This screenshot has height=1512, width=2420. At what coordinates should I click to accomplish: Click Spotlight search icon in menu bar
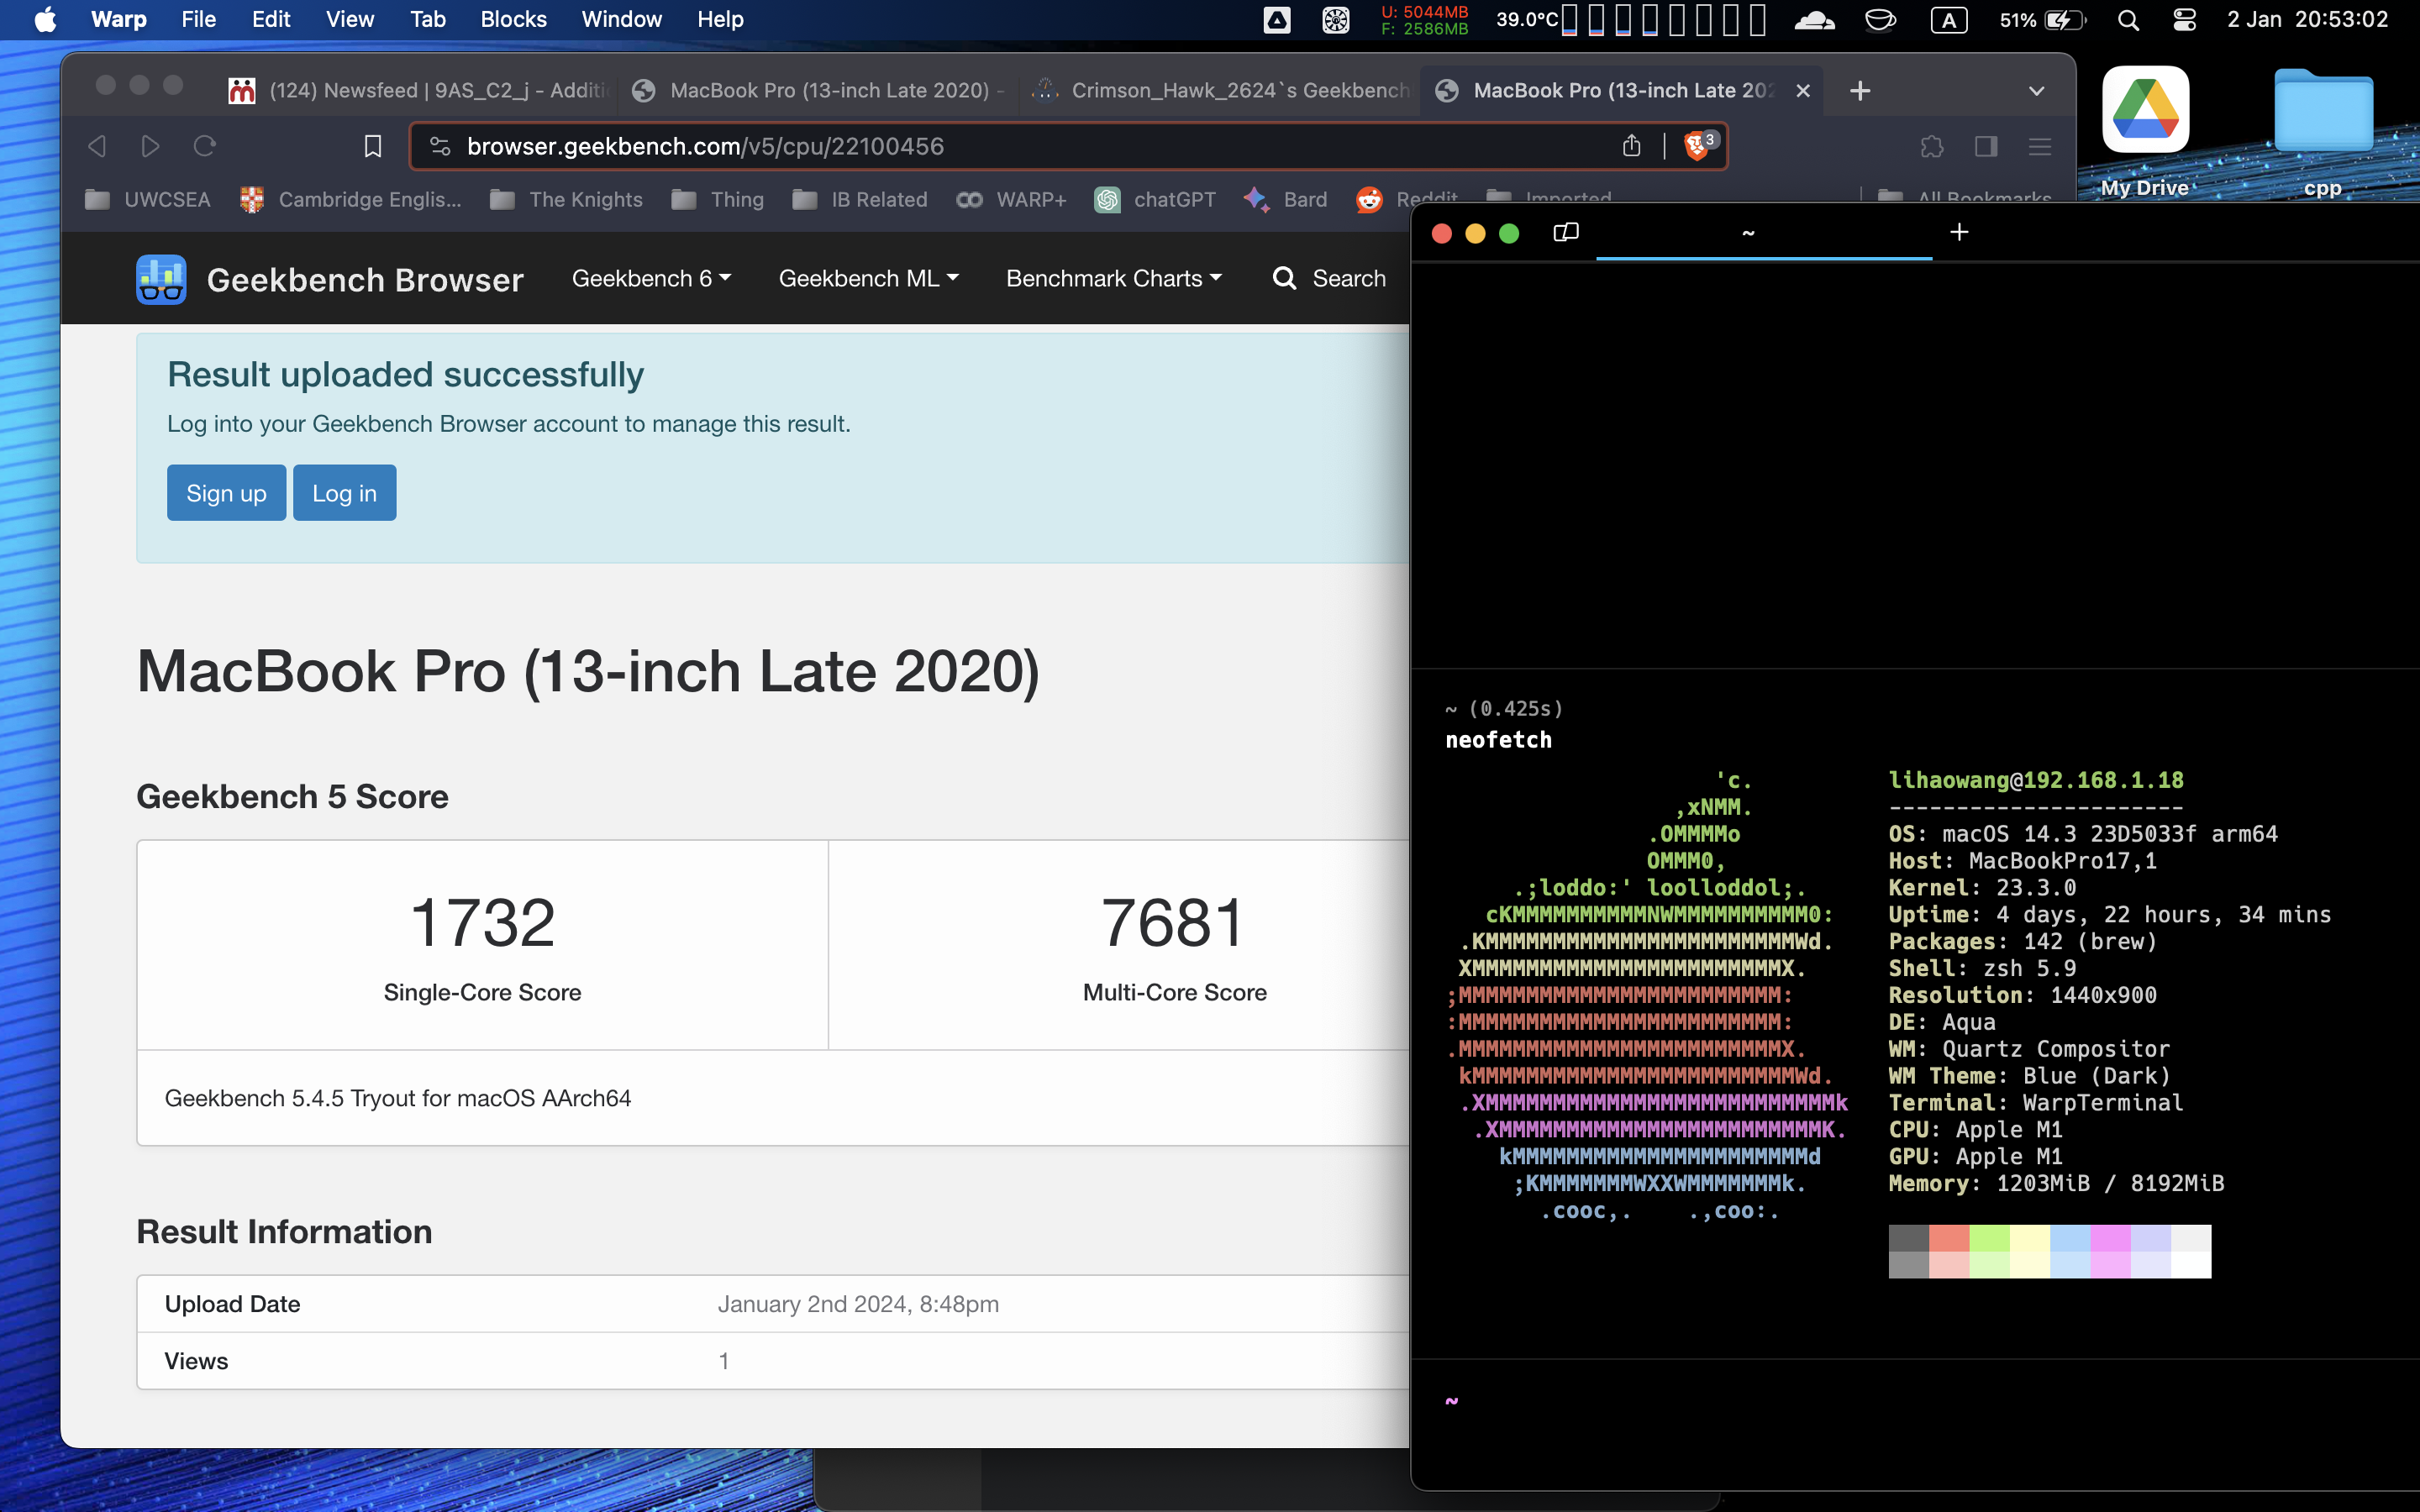point(2129,19)
